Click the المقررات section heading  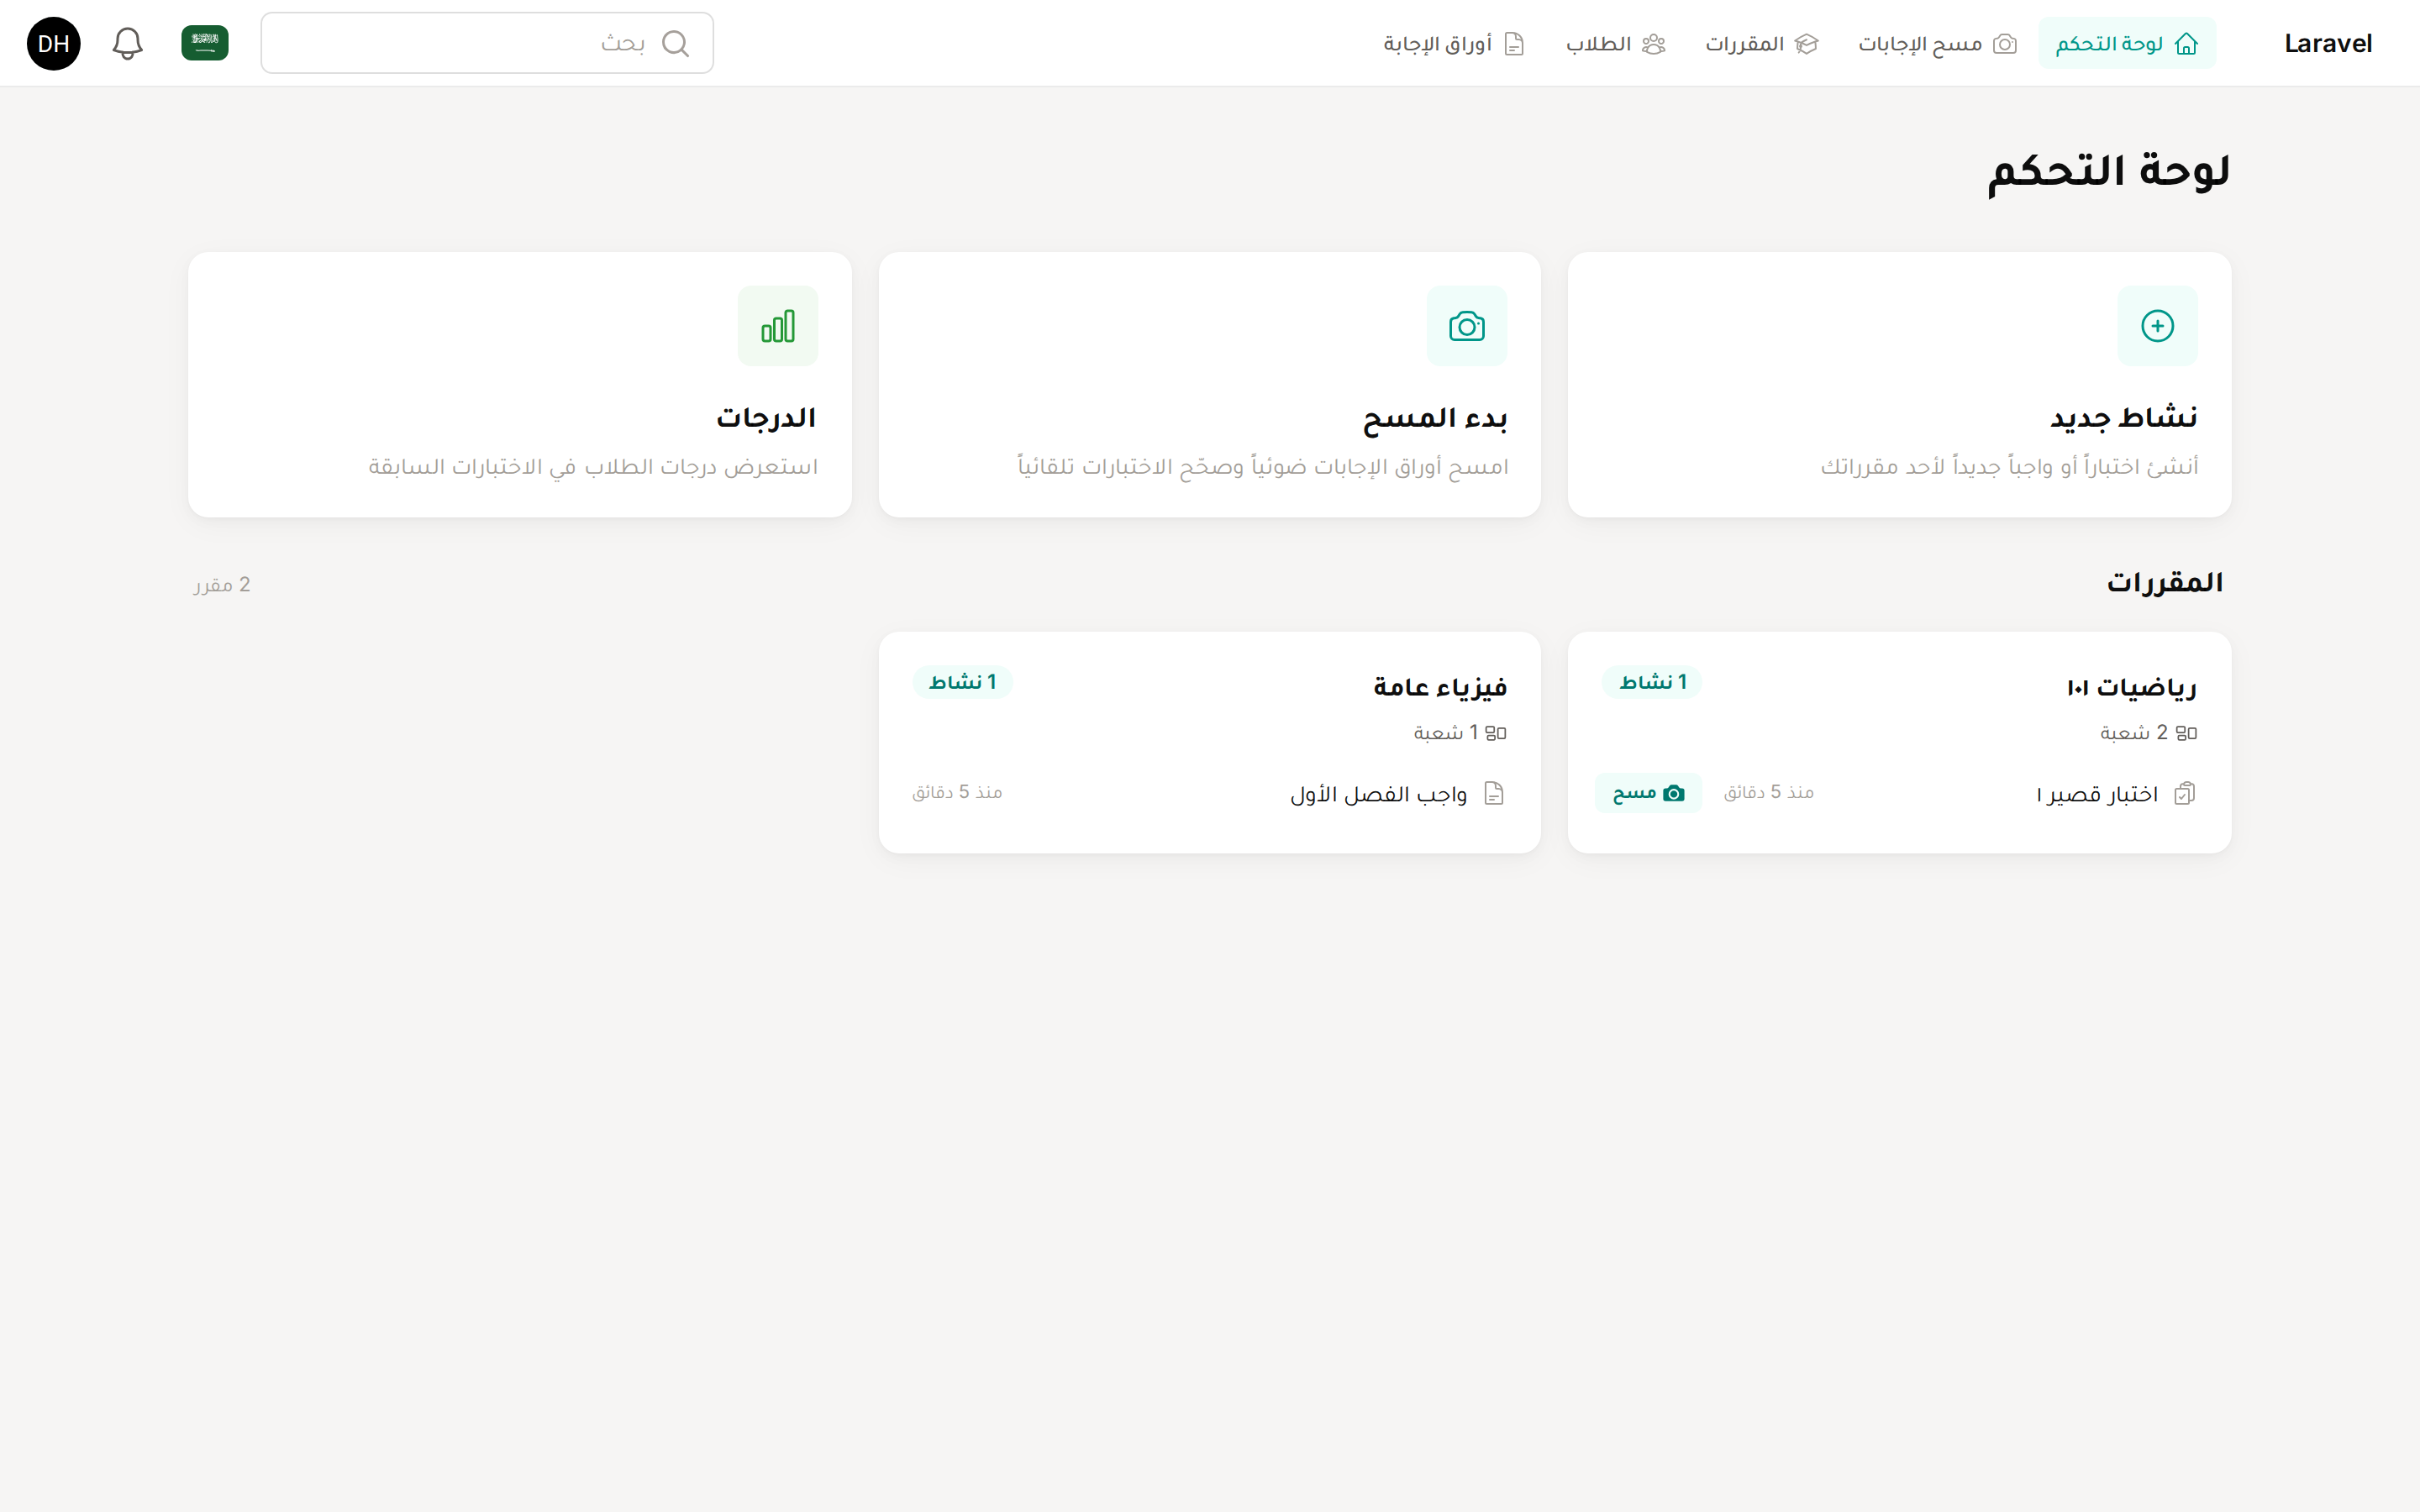pyautogui.click(x=2165, y=583)
